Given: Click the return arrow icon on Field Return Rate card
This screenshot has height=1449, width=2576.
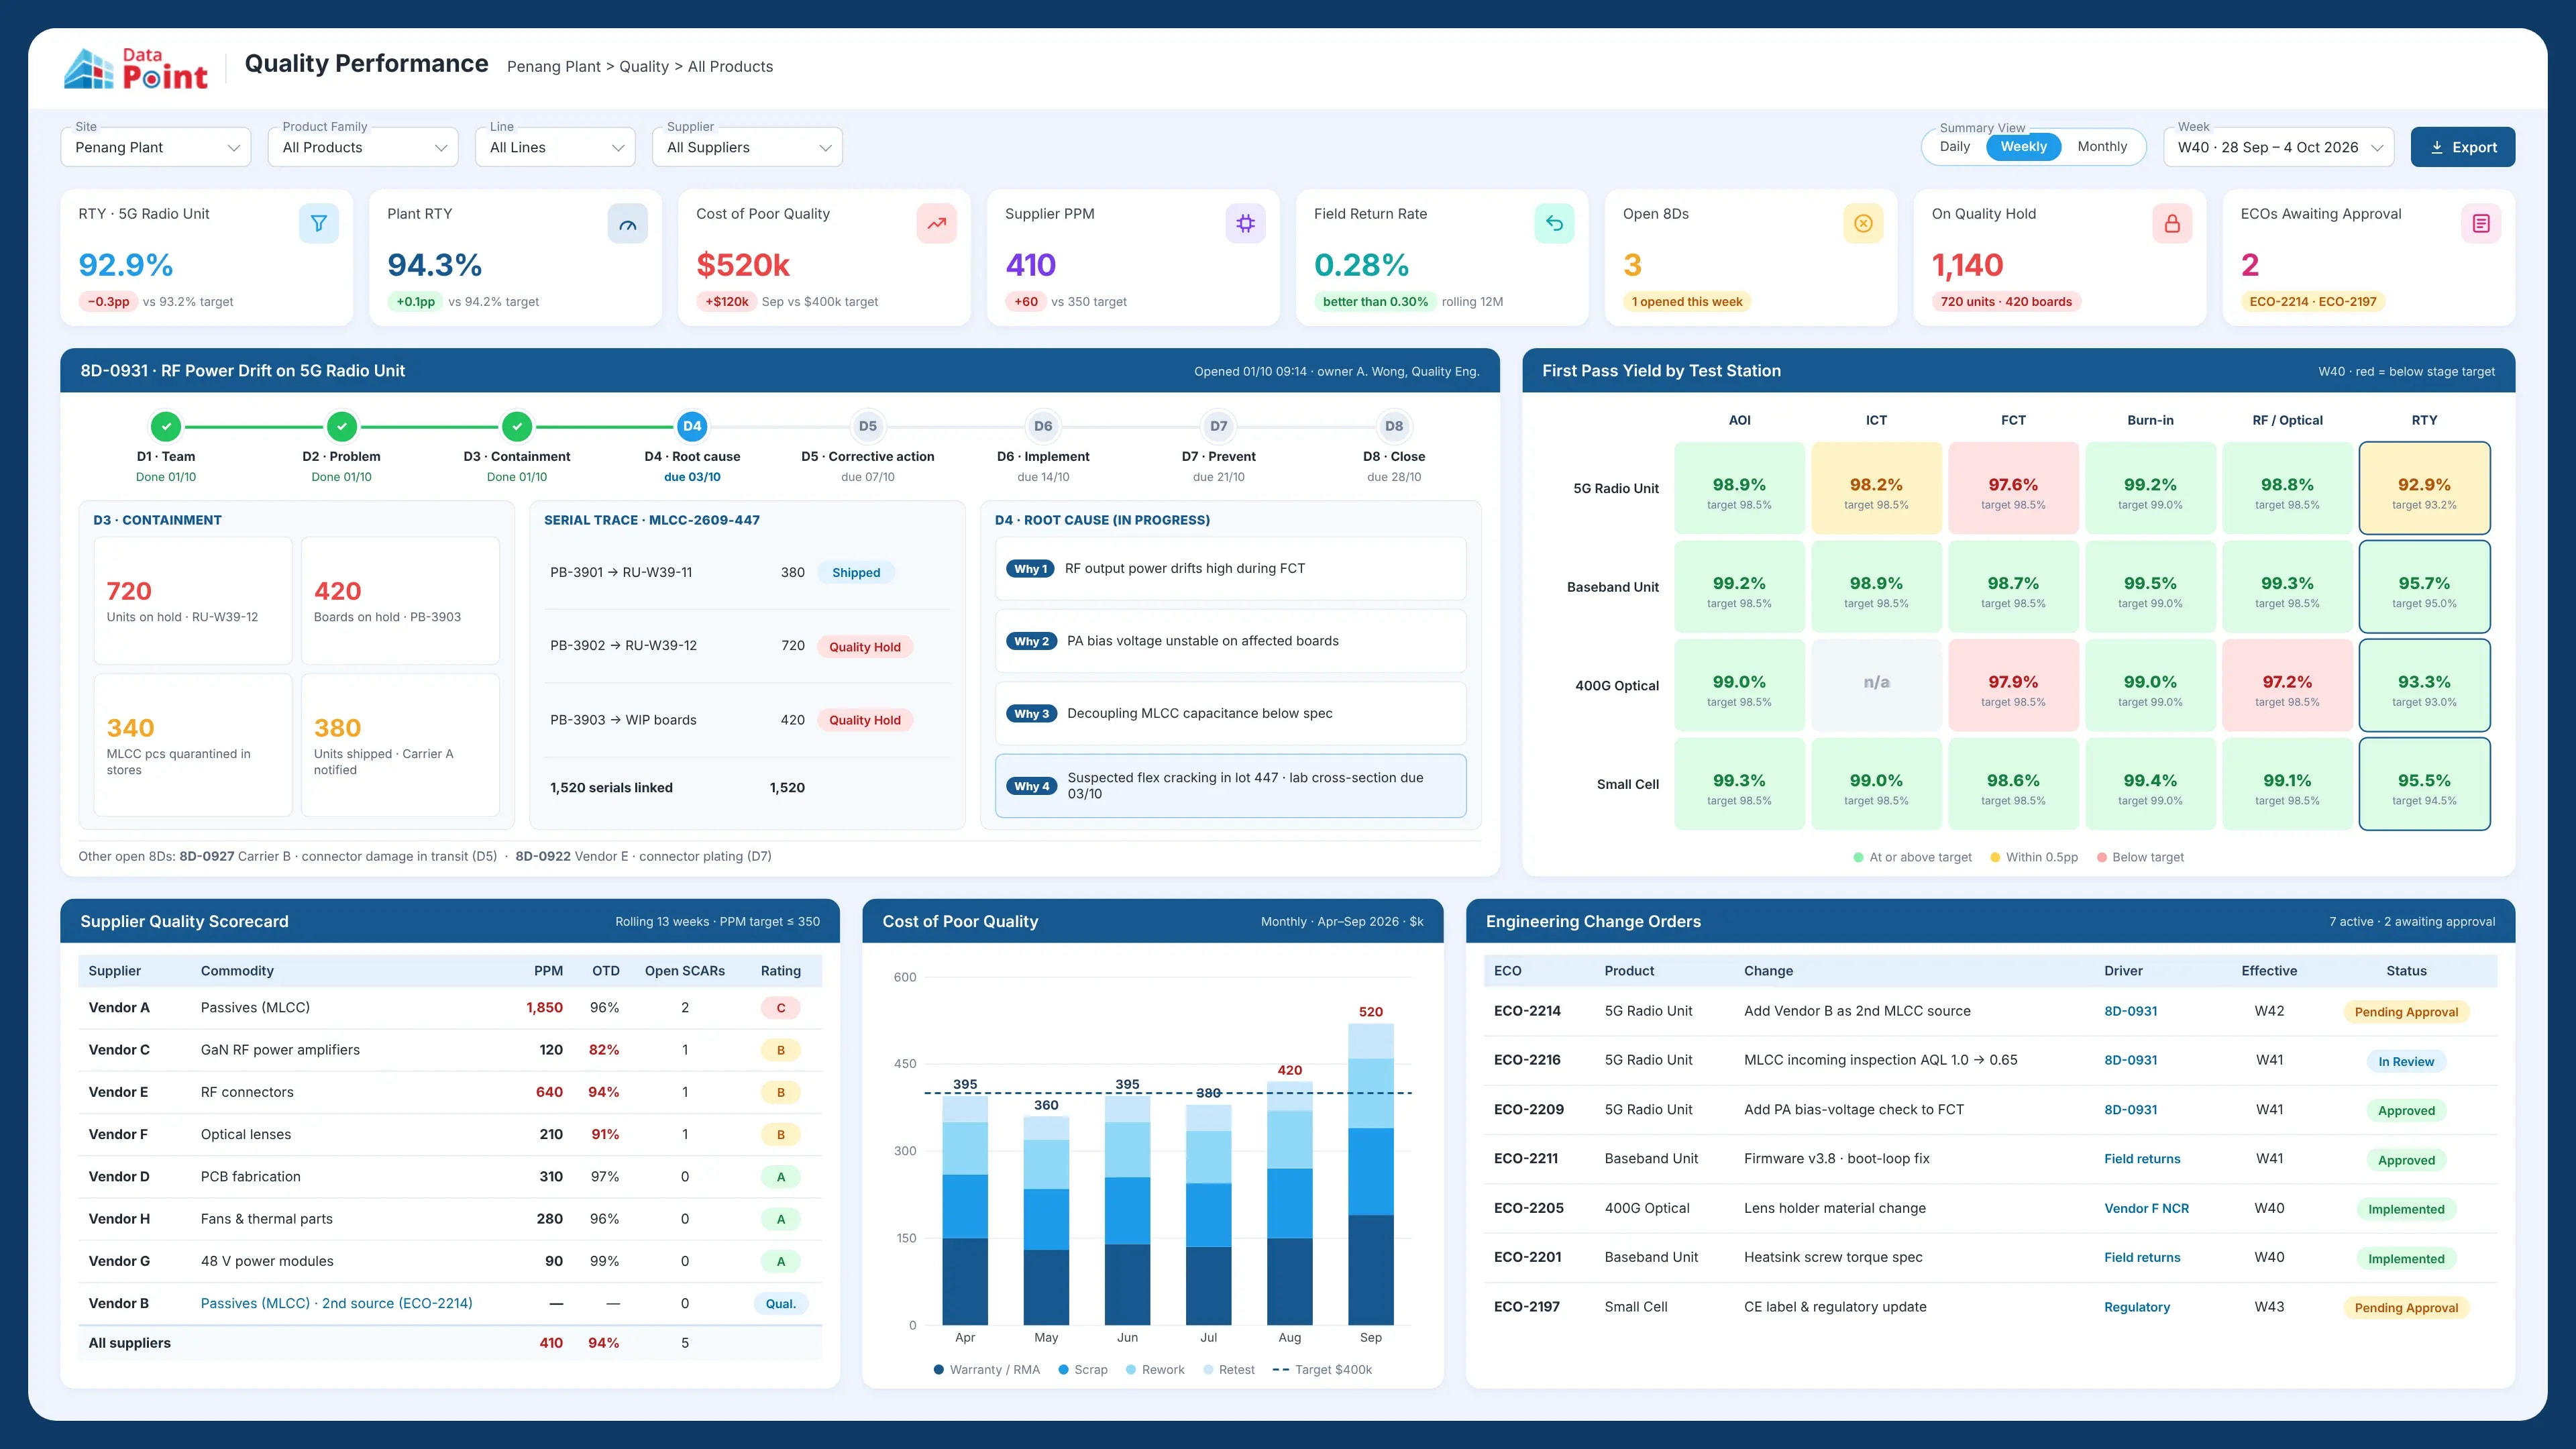Looking at the screenshot, I should [1554, 223].
